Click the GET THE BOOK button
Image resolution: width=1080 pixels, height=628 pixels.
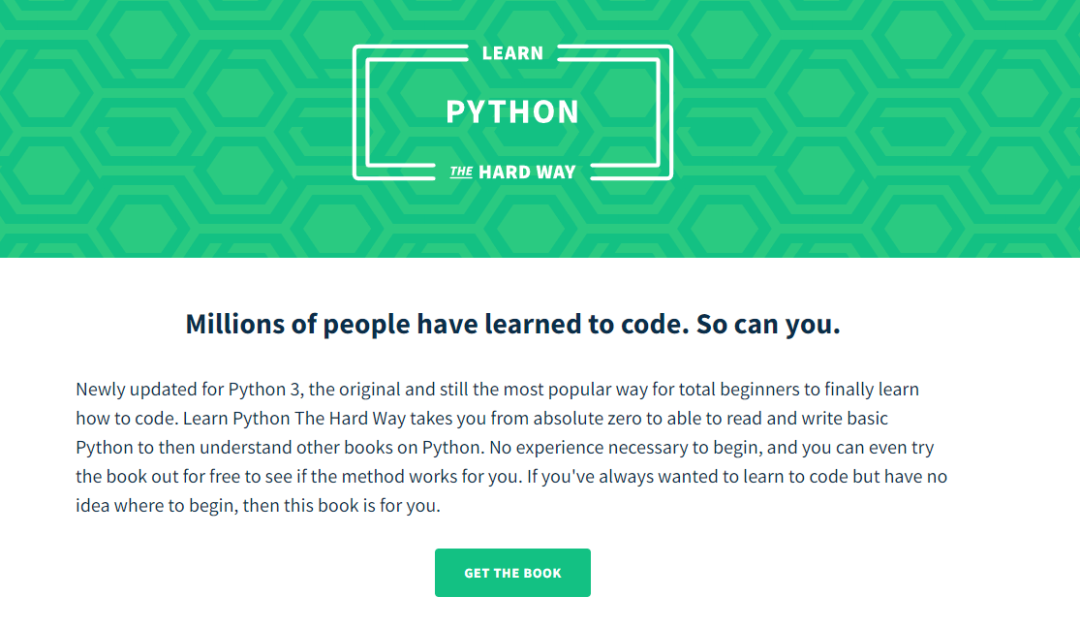click(x=512, y=572)
